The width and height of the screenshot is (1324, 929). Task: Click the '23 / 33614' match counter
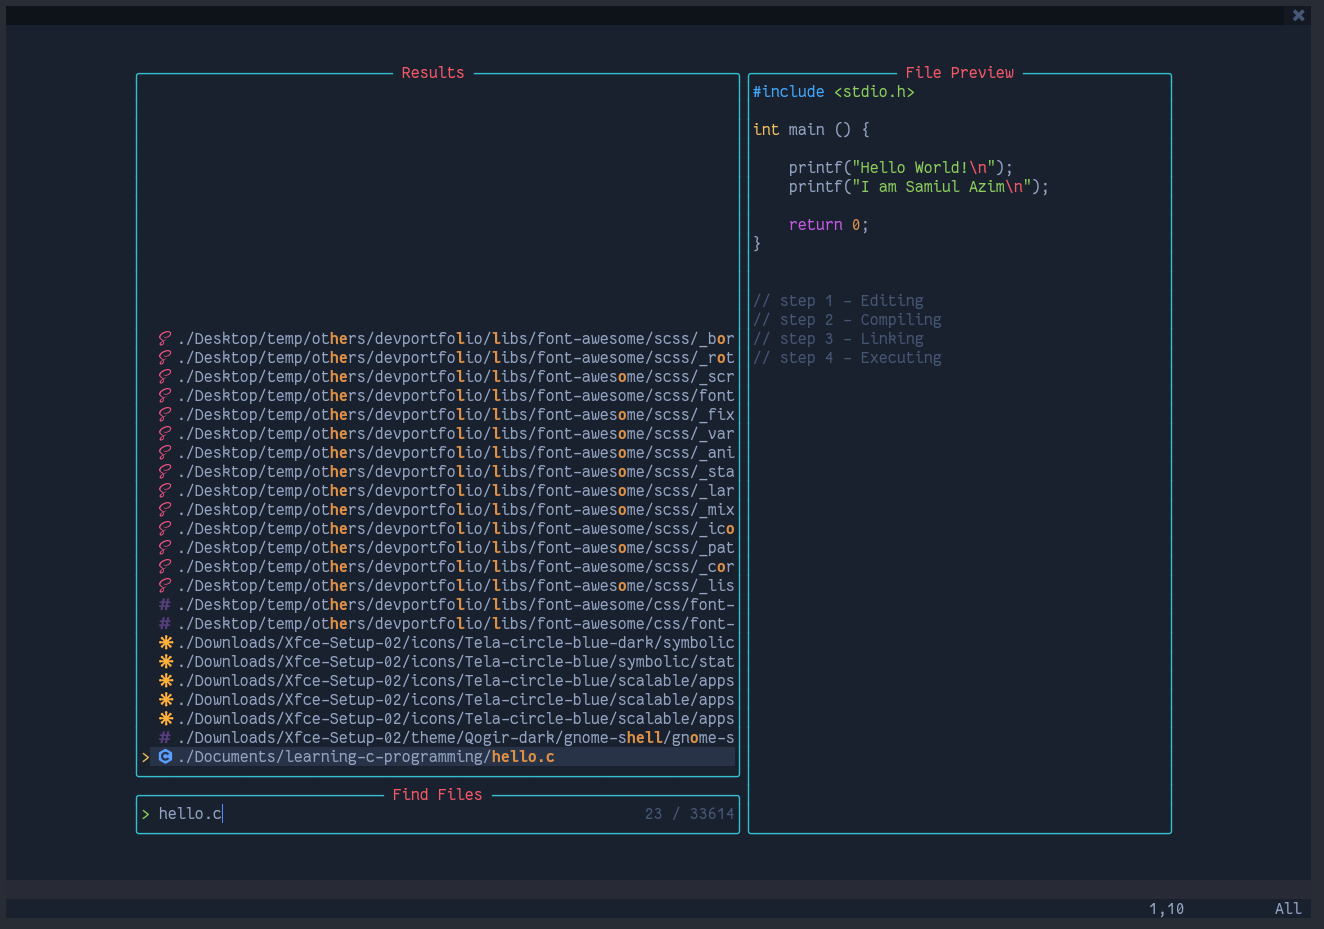[690, 814]
